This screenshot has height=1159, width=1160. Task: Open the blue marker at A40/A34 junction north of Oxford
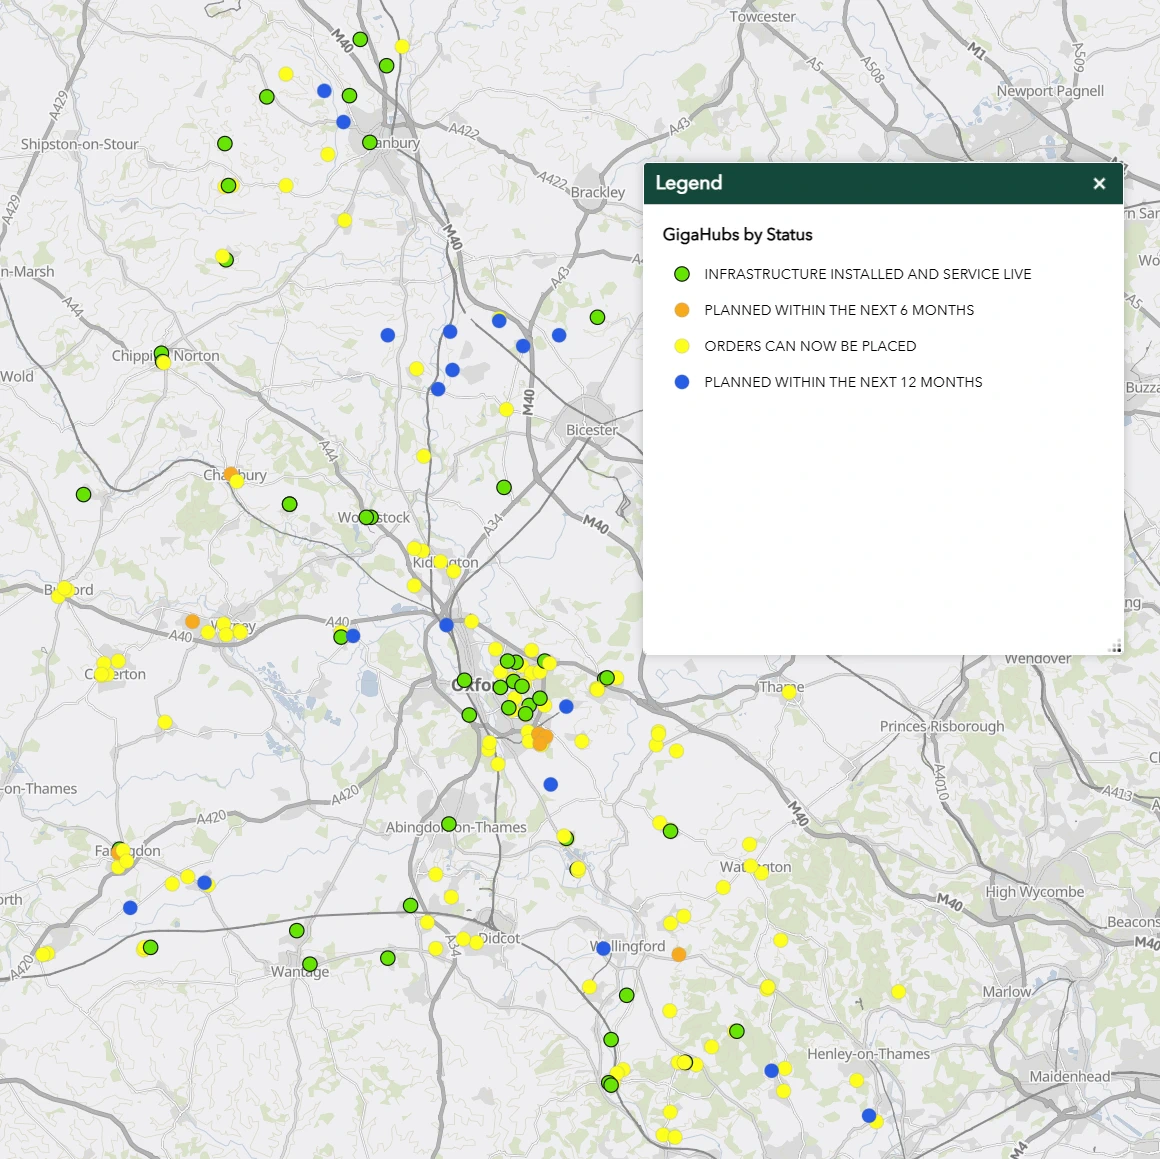coord(446,625)
